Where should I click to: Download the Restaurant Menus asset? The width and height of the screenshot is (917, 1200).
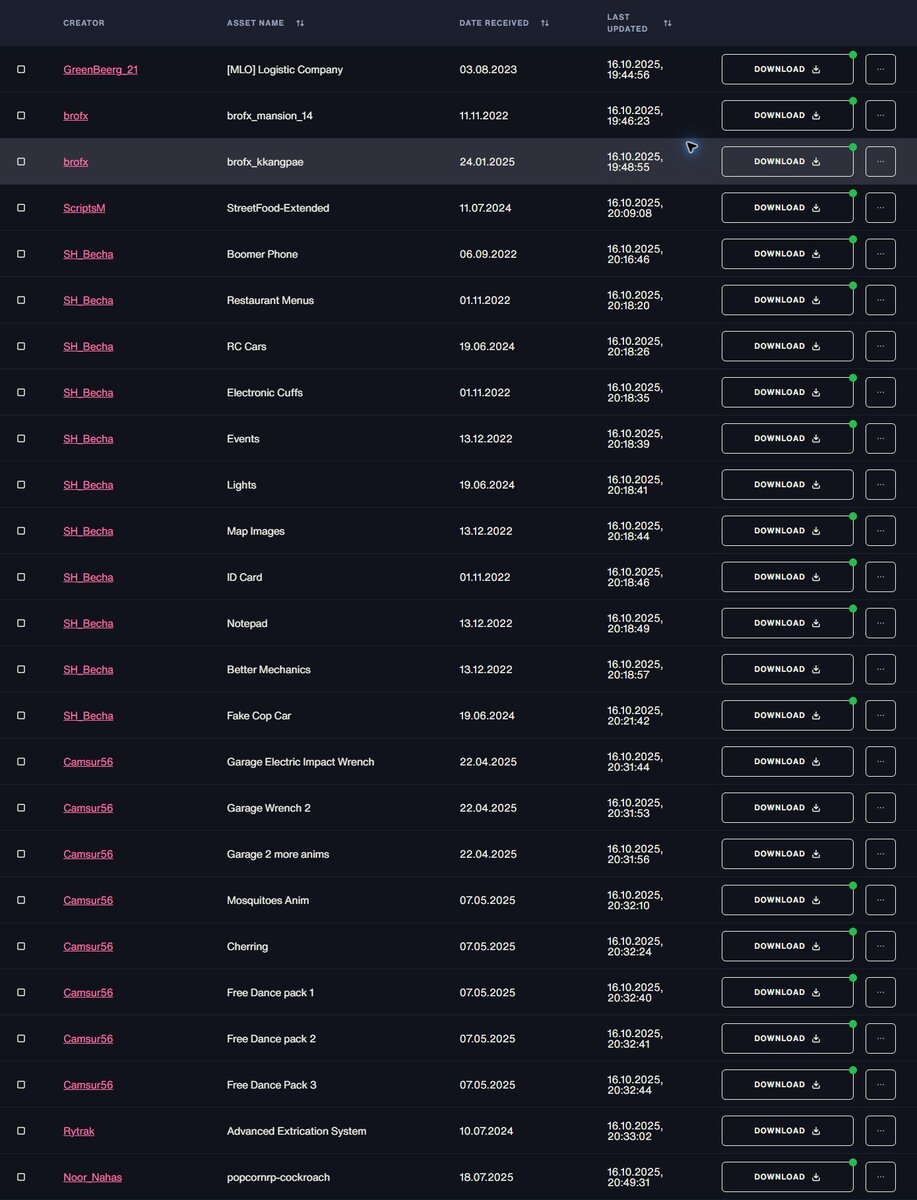[x=787, y=300]
